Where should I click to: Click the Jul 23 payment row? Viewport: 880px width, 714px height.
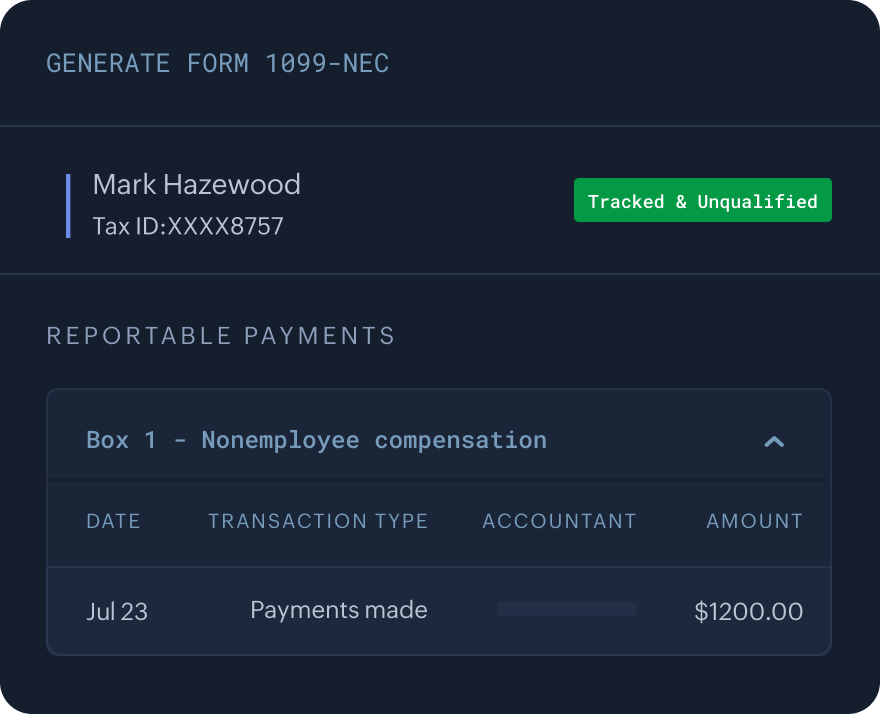(x=438, y=610)
